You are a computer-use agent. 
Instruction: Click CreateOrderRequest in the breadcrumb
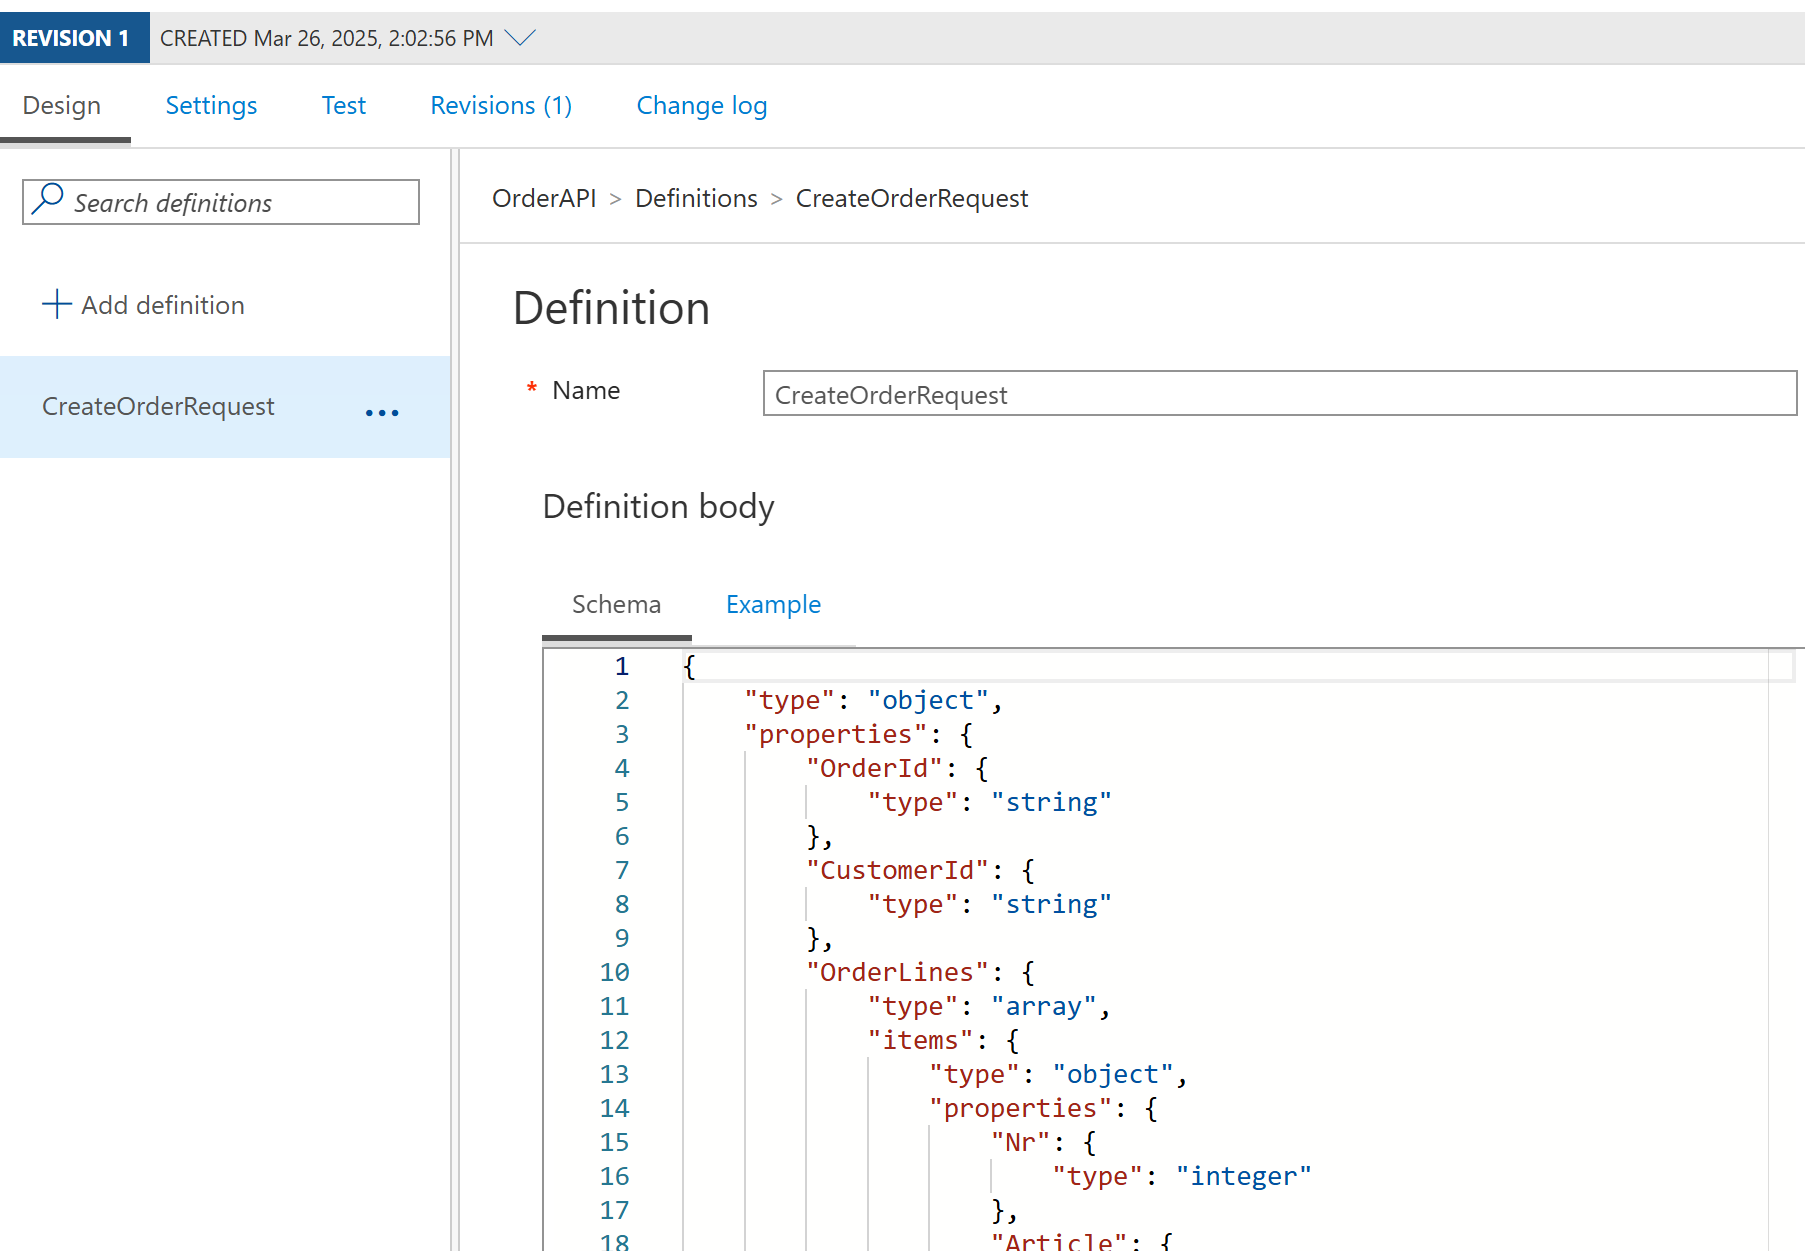pos(912,199)
